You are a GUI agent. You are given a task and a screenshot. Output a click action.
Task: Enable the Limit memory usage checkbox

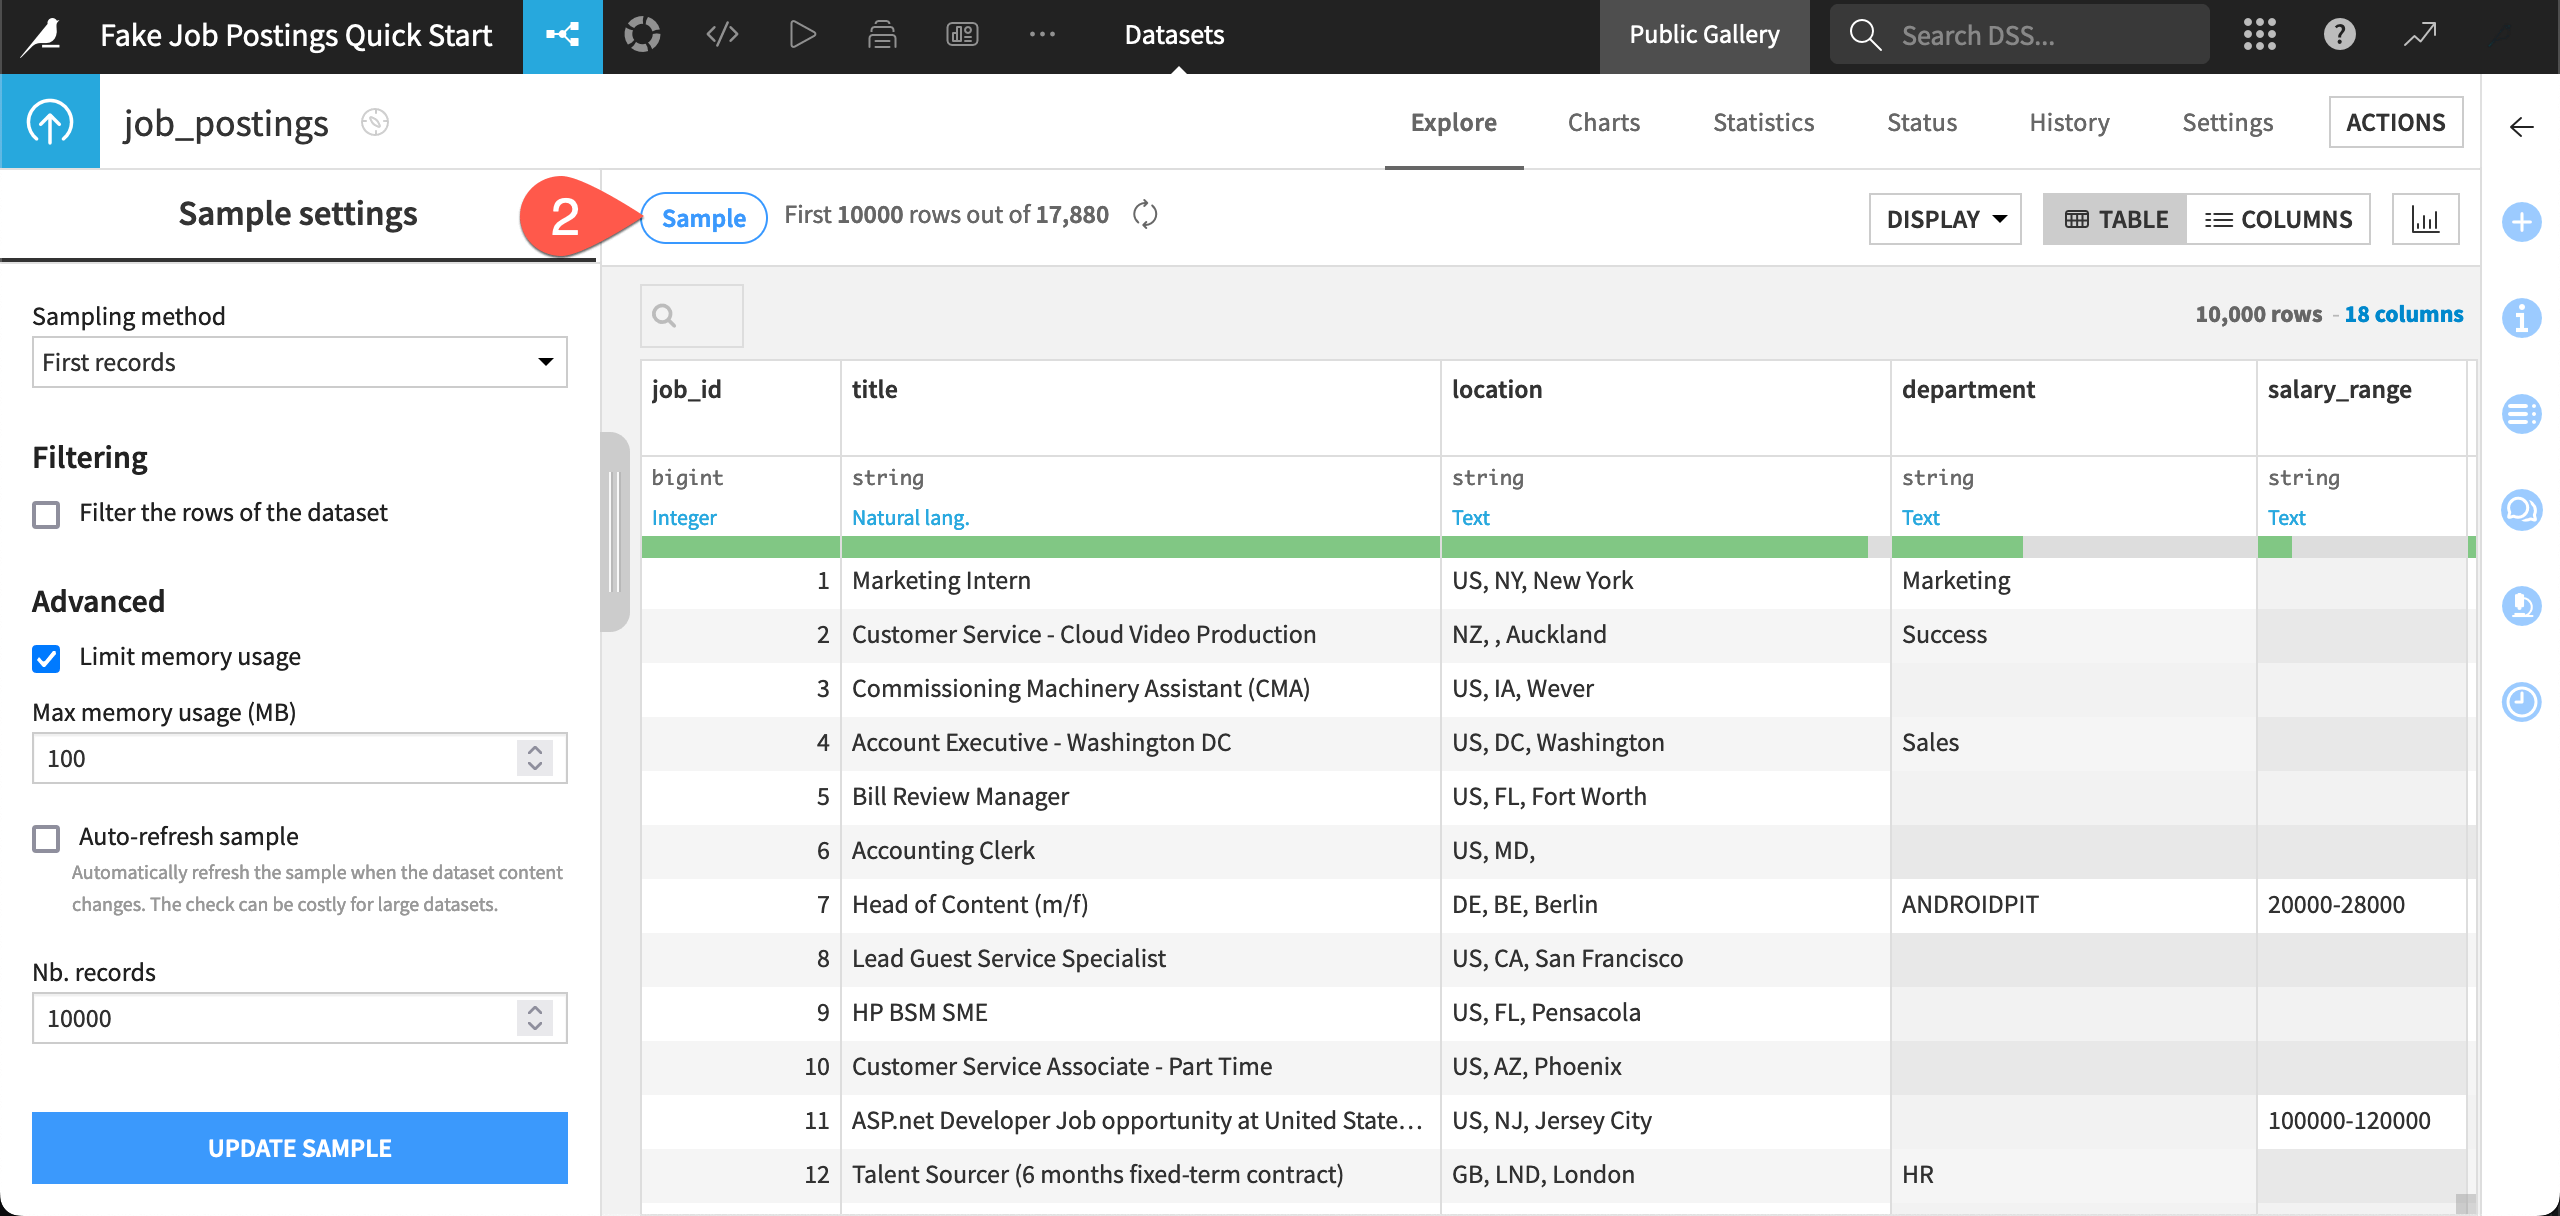pyautogui.click(x=47, y=656)
